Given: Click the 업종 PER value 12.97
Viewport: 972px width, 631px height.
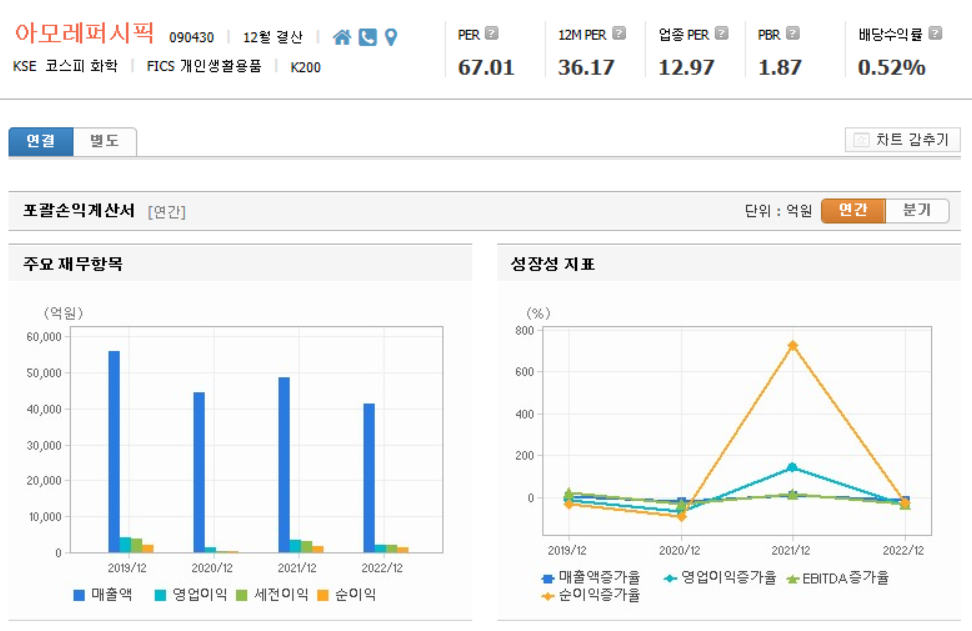Looking at the screenshot, I should [686, 68].
